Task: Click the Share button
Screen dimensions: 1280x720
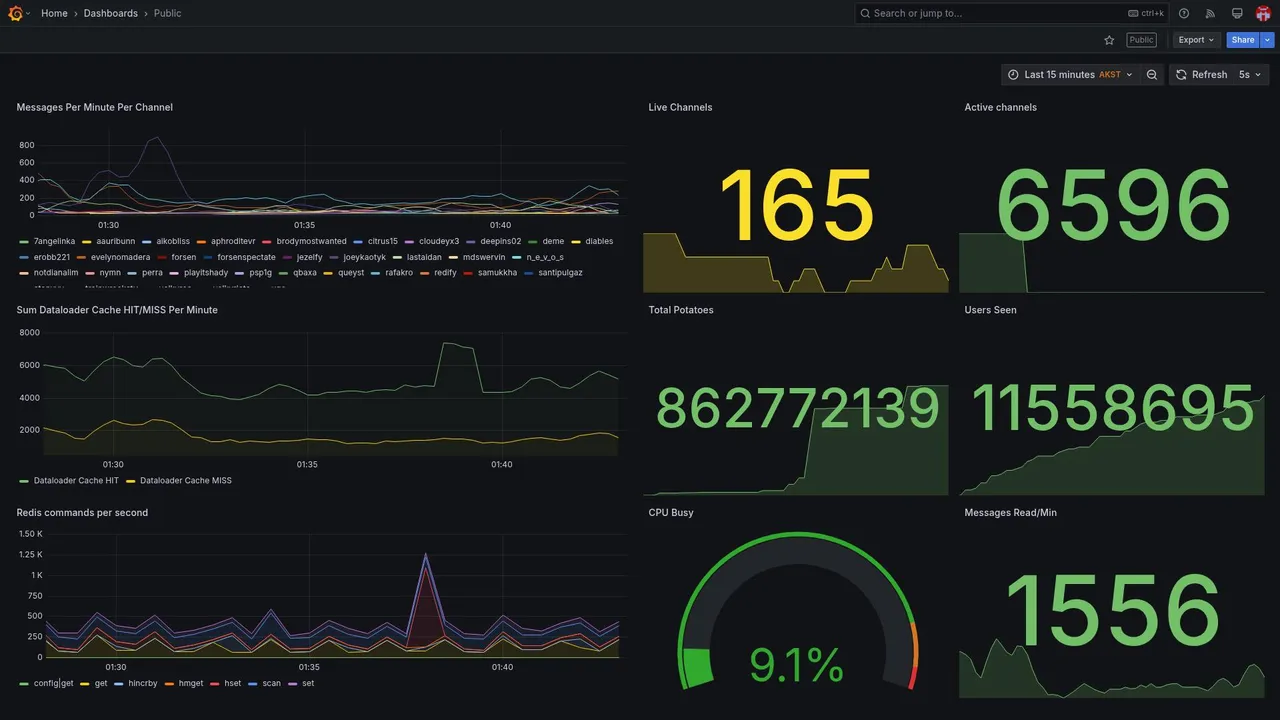Action: tap(1243, 40)
